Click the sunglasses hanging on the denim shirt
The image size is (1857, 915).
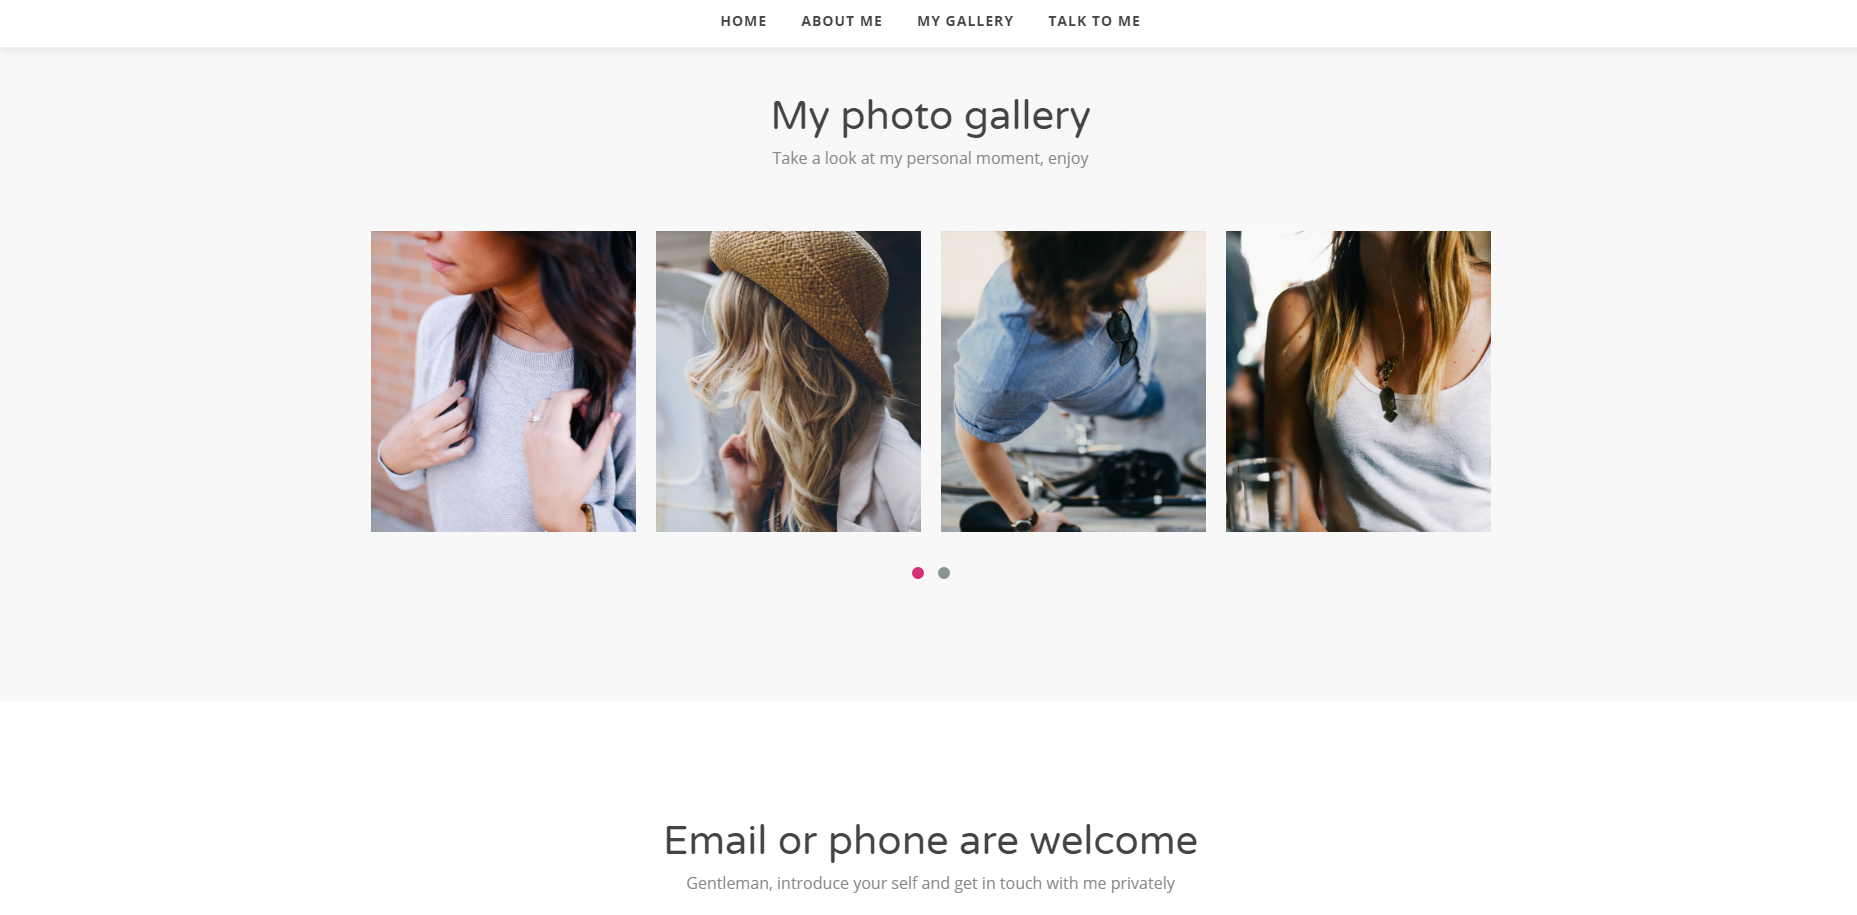1124,337
